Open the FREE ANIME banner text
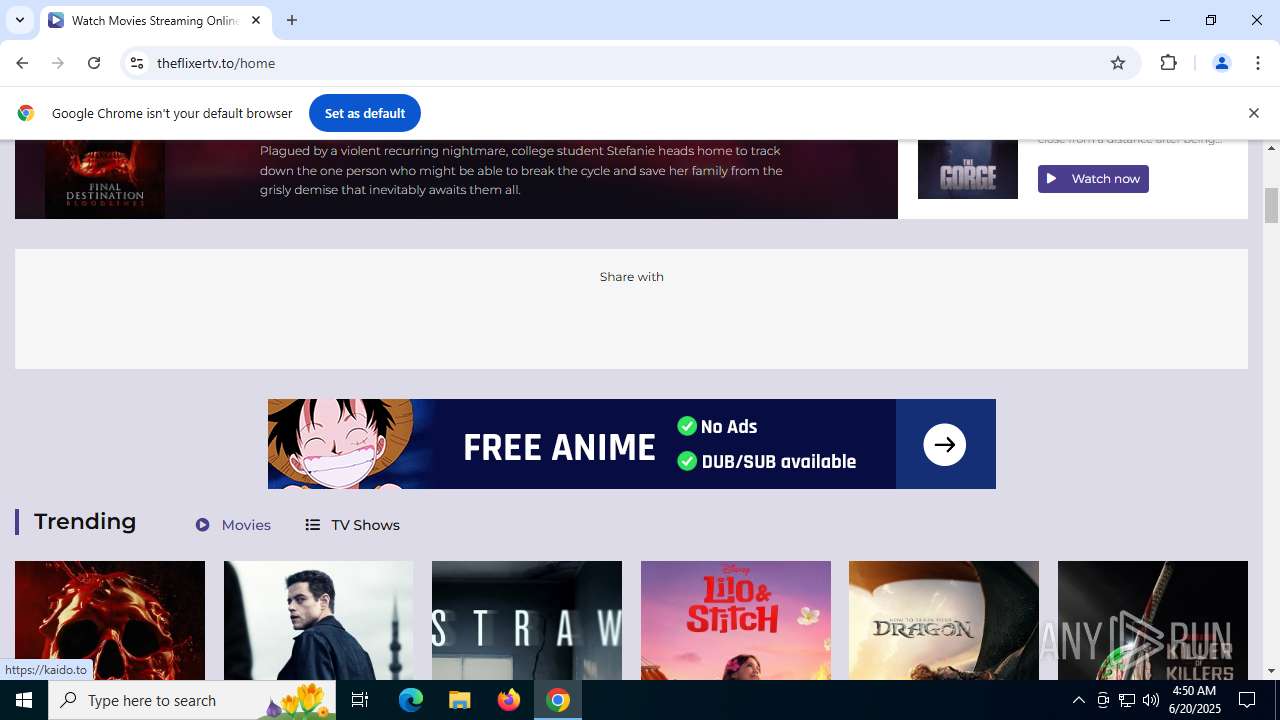The image size is (1280, 720). [559, 447]
